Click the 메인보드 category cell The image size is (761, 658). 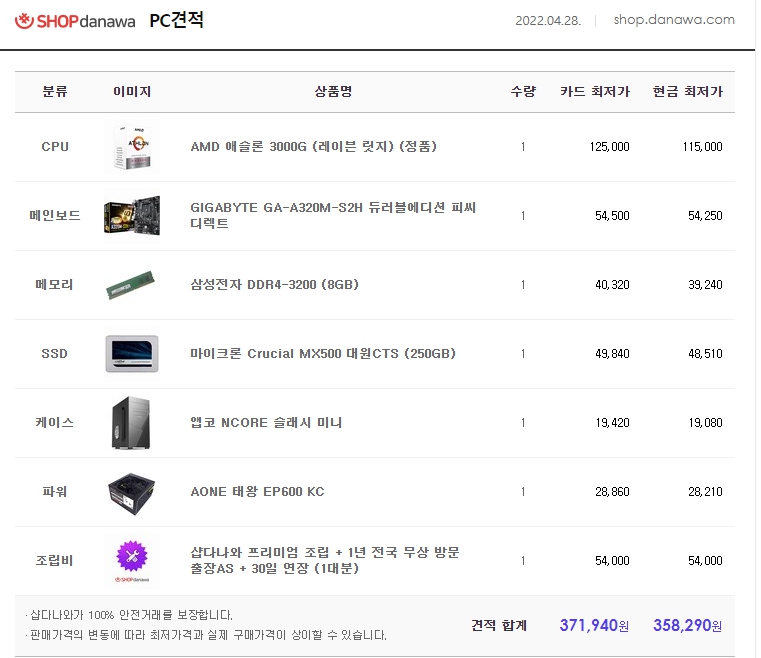click(x=55, y=215)
